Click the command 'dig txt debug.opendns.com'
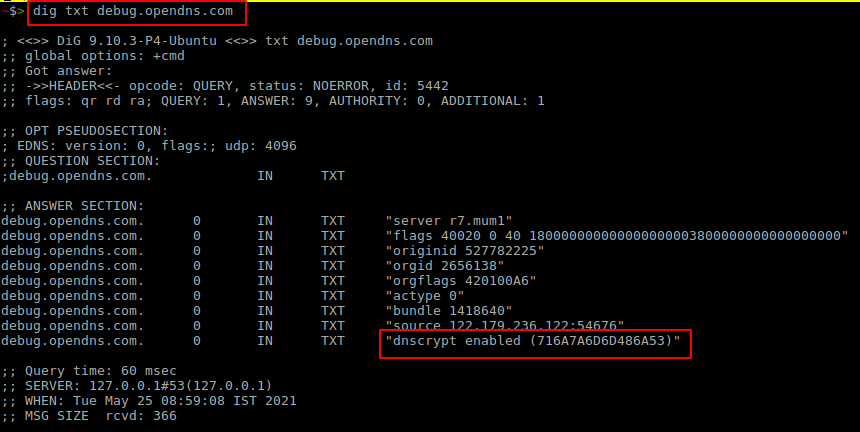Screen dimensions: 860x432 point(133,11)
